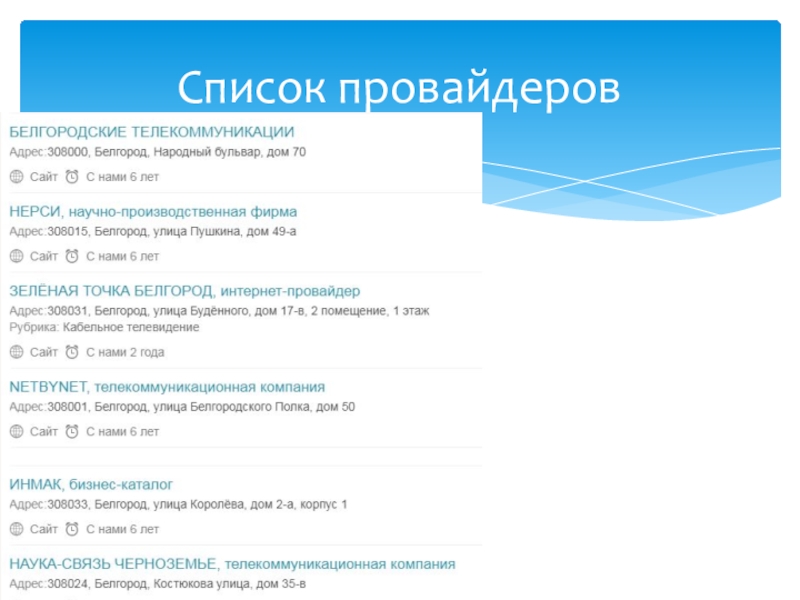The width and height of the screenshot is (800, 600).
Task: Select address Костюкова улица, дом 35-в
Action: 230,584
